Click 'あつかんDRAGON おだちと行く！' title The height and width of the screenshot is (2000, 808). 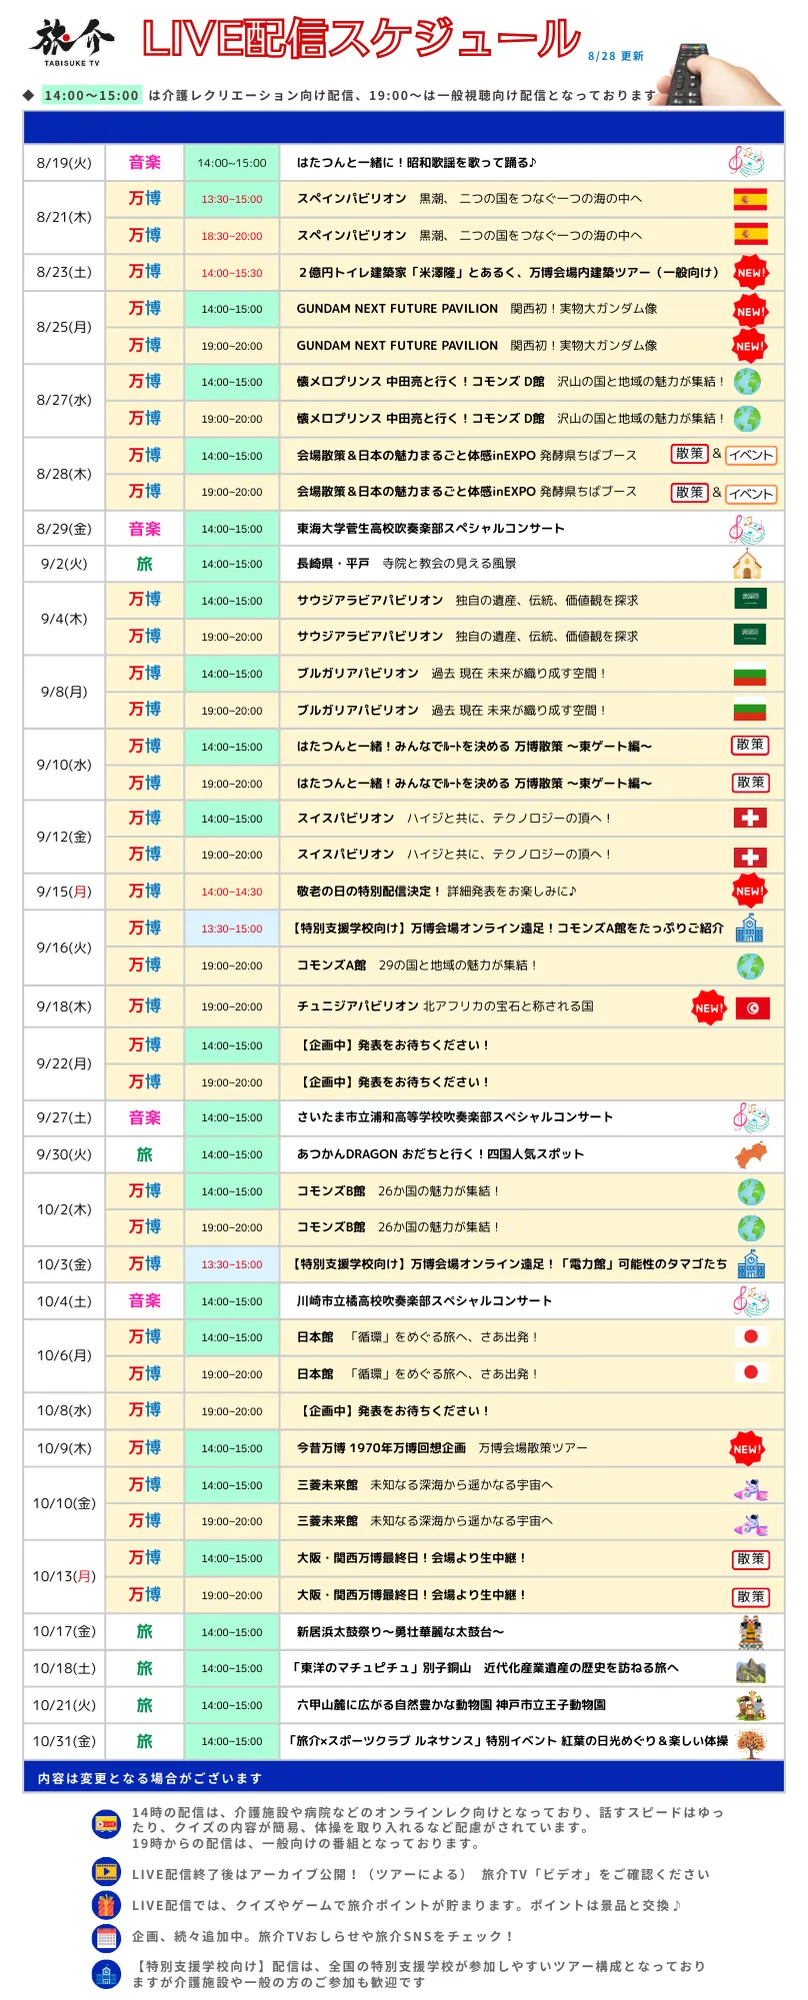[440, 1154]
